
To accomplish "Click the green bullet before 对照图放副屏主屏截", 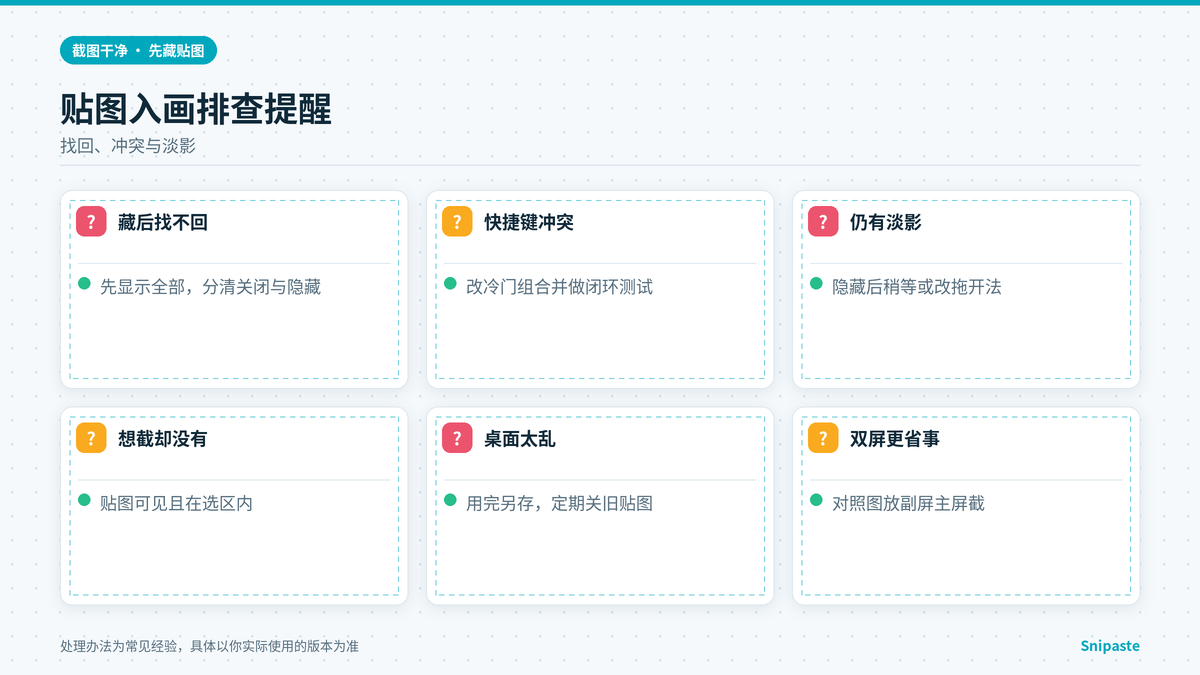I will point(816,500).
